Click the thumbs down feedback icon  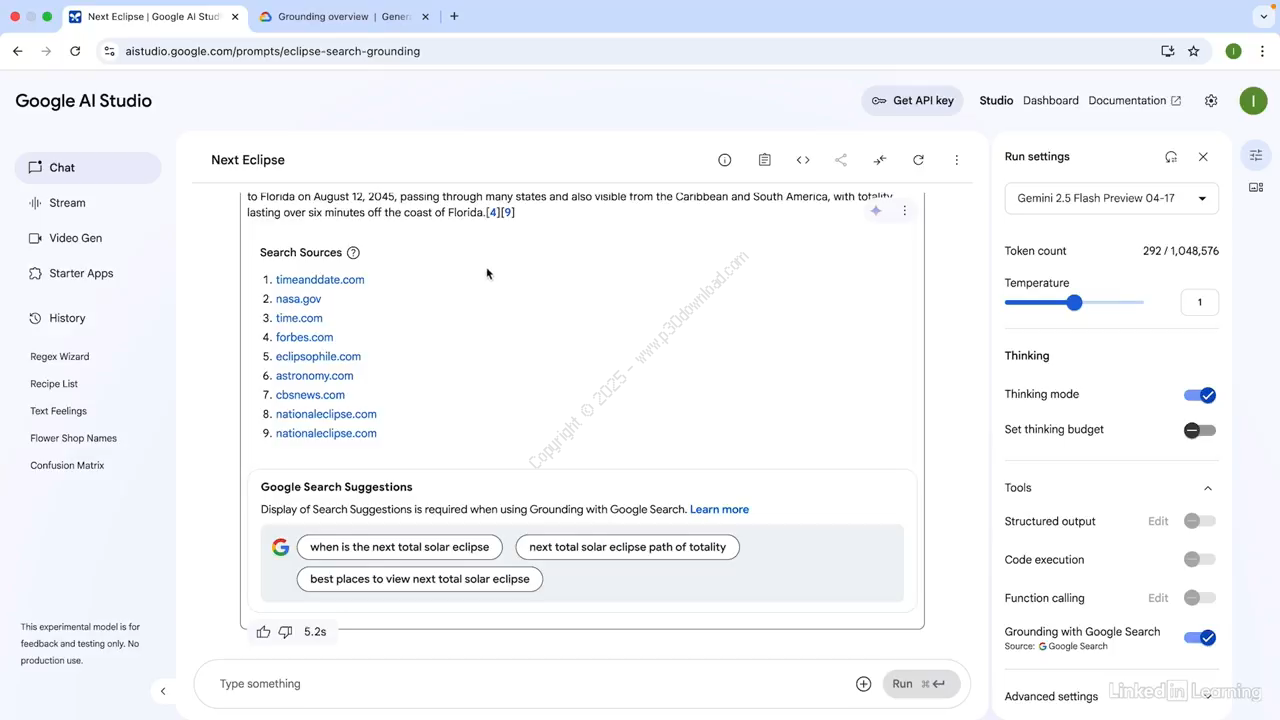[x=285, y=632]
